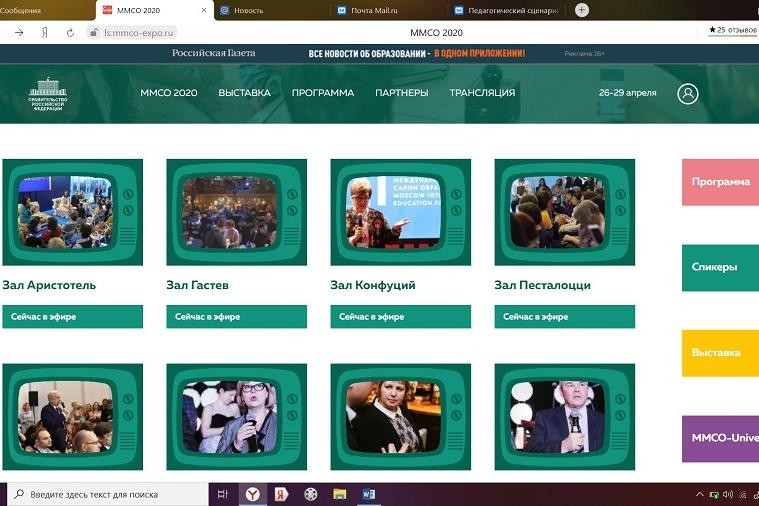Click the Зал Конфуций TV thumbnail
Image resolution: width=759 pixels, height=506 pixels.
click(x=400, y=212)
